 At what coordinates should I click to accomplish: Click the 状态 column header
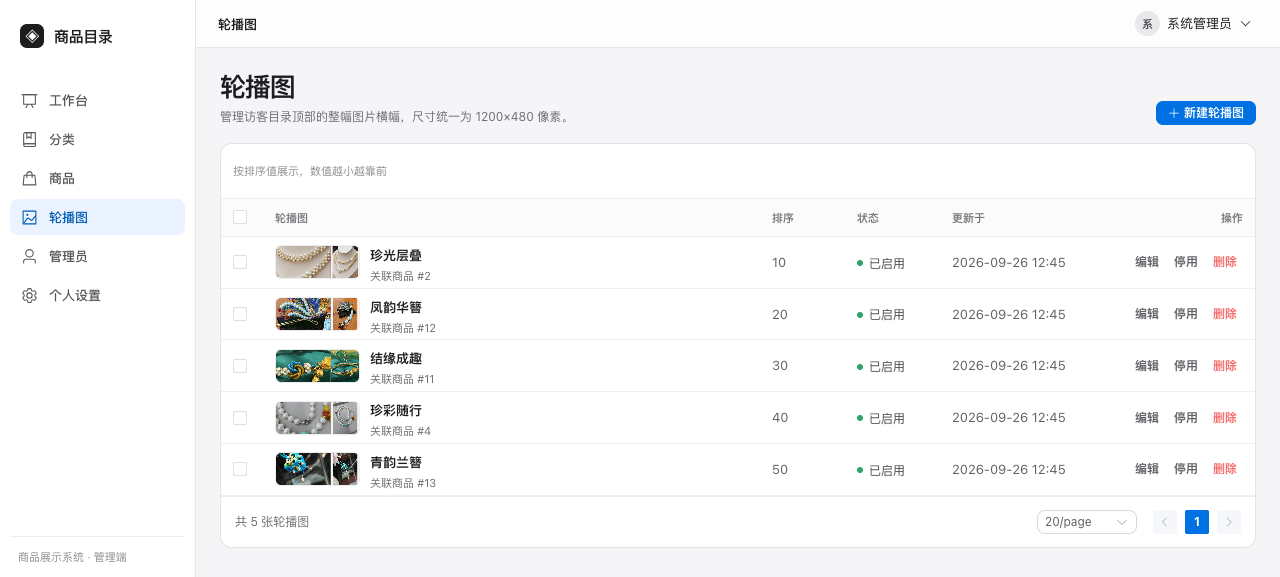[868, 218]
